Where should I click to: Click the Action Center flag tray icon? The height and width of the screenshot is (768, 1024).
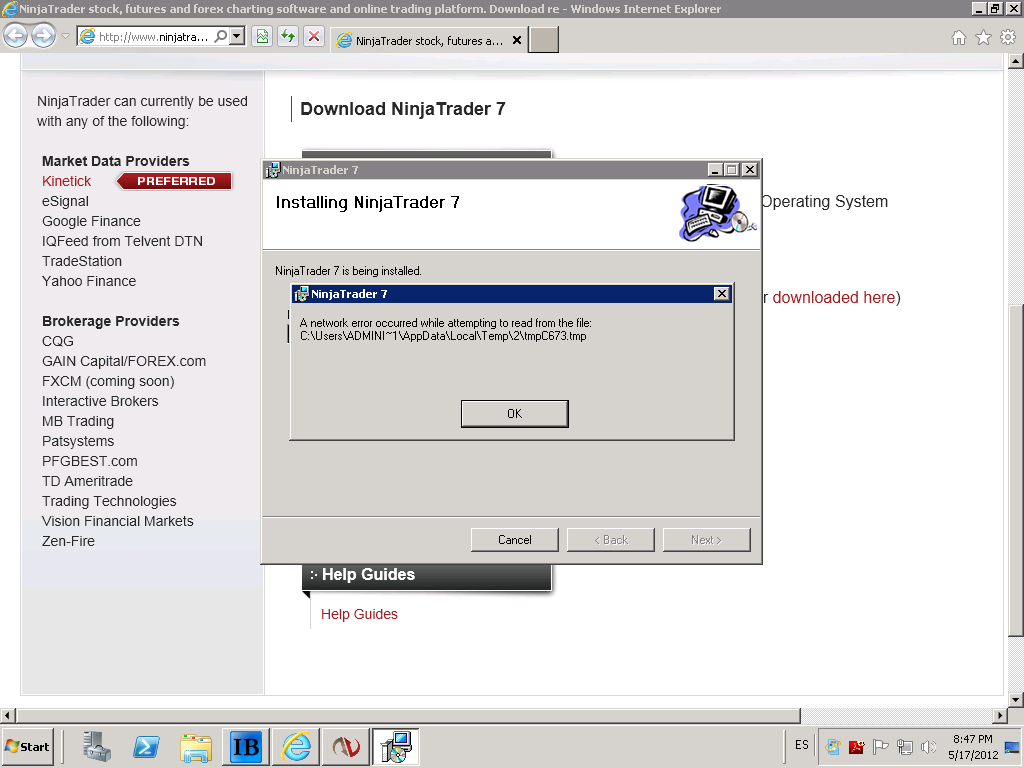point(880,747)
